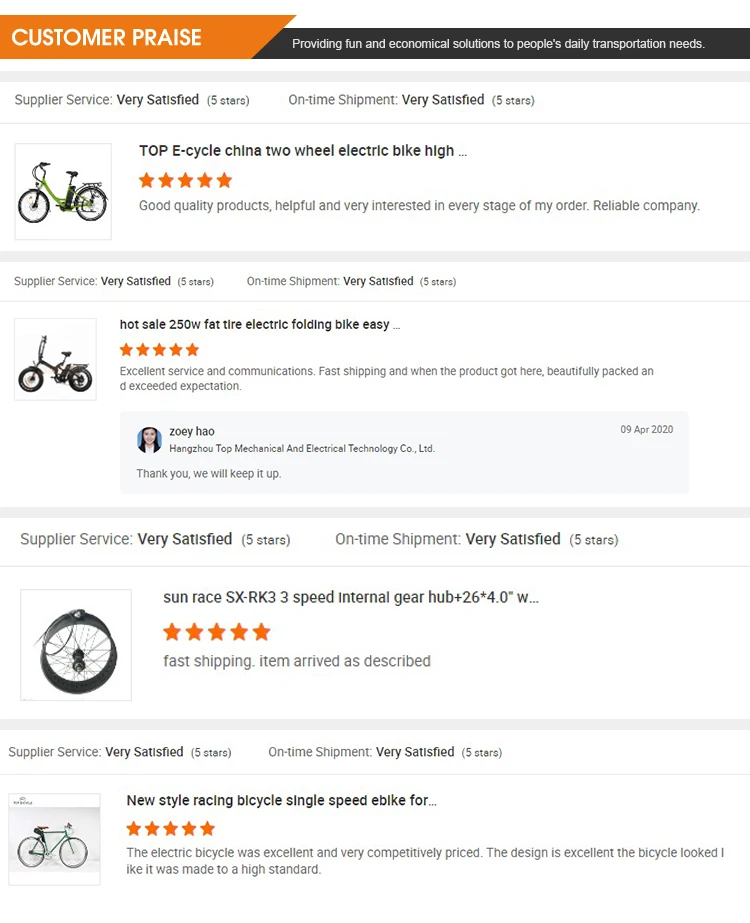Open New style racing bicycle ebike title
Image resolution: width=750 pixels, height=923 pixels.
coord(281,801)
